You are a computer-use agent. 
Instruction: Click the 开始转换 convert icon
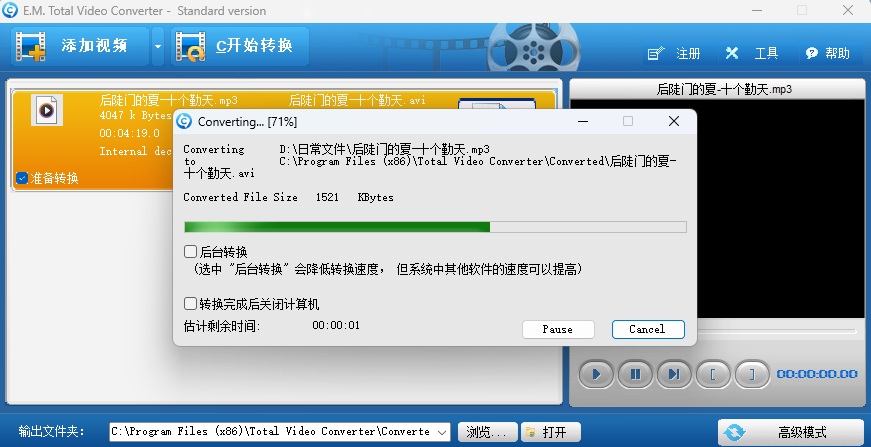[192, 46]
